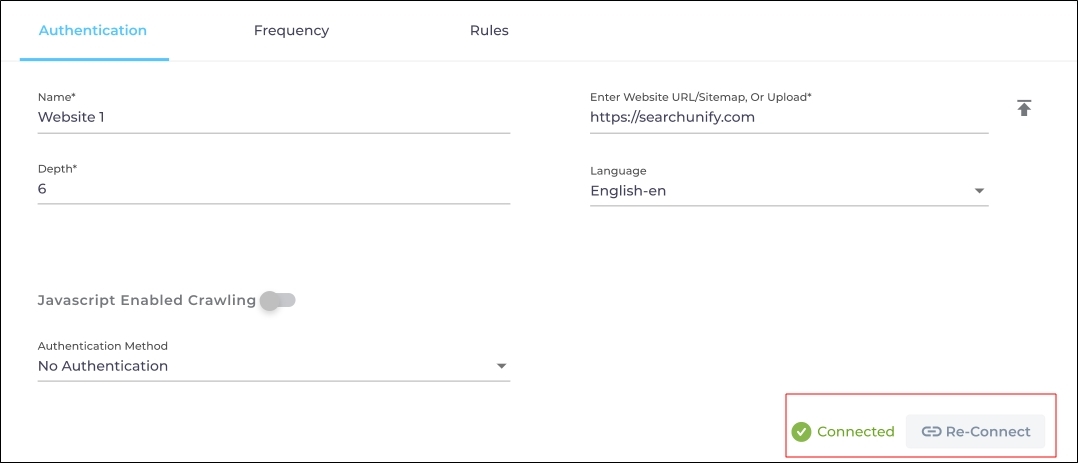Viewport: 1078px width, 463px height.
Task: Toggle Javascript Enabled Crawling switch
Action: tap(278, 300)
